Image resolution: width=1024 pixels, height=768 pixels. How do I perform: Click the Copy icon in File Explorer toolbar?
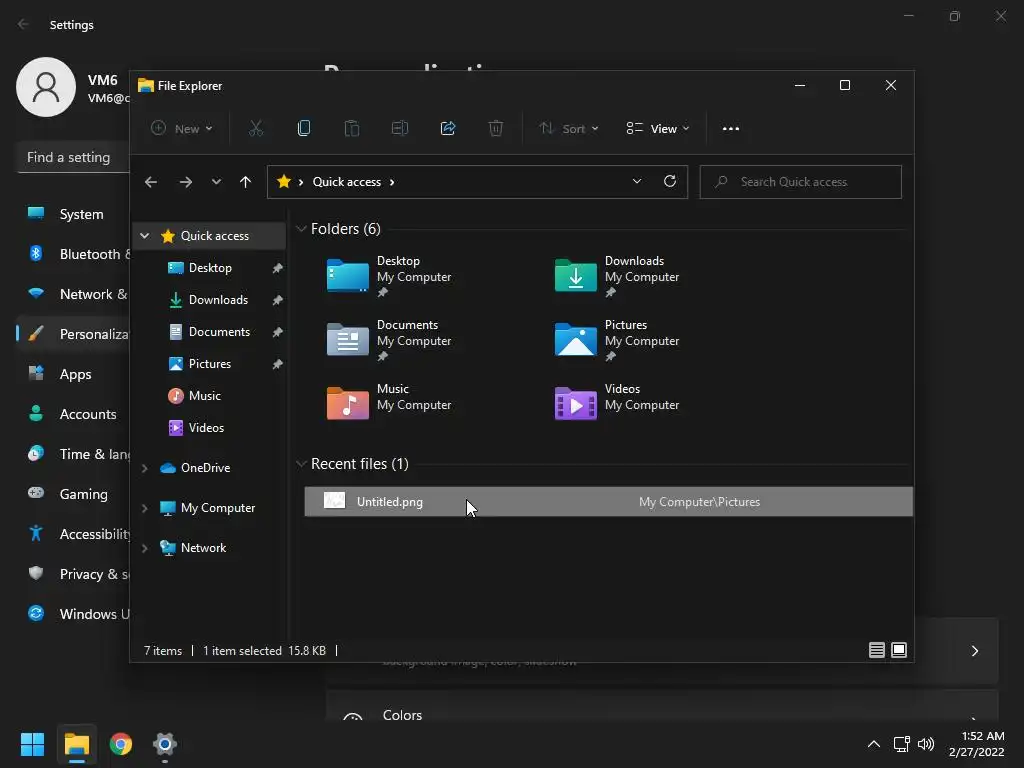click(x=304, y=128)
